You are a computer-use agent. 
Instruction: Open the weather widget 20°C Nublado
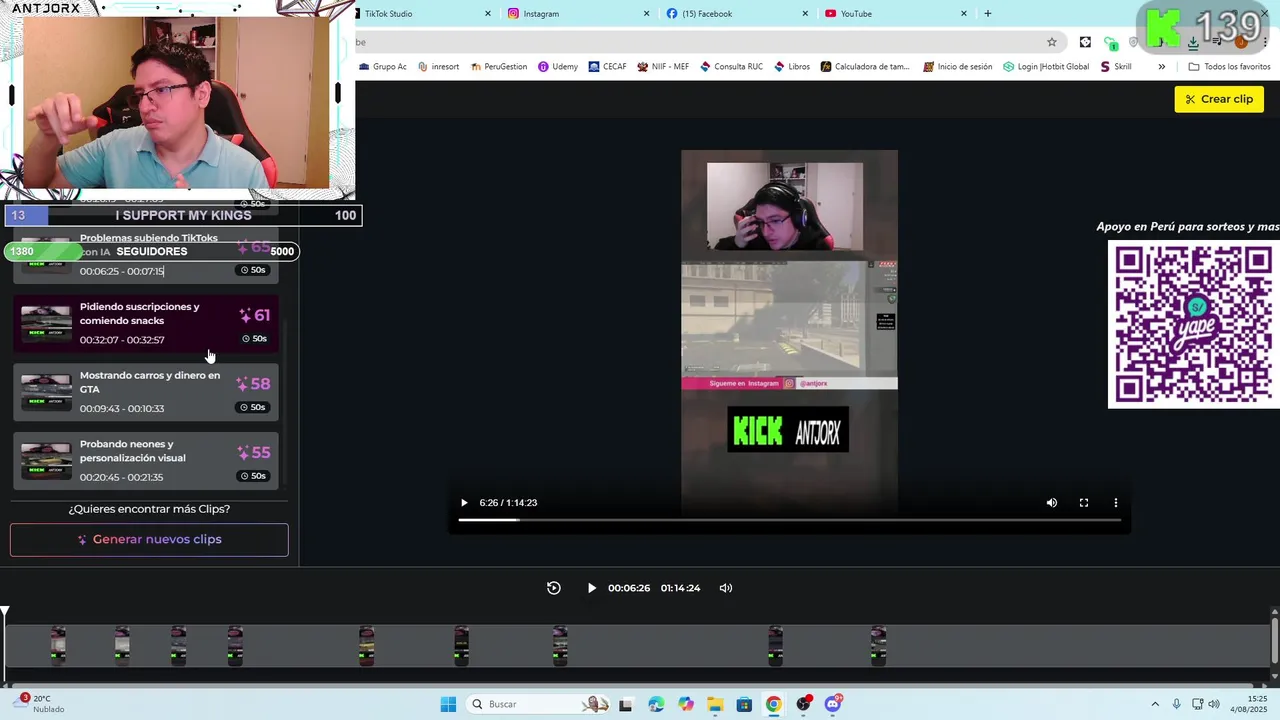tap(40, 704)
